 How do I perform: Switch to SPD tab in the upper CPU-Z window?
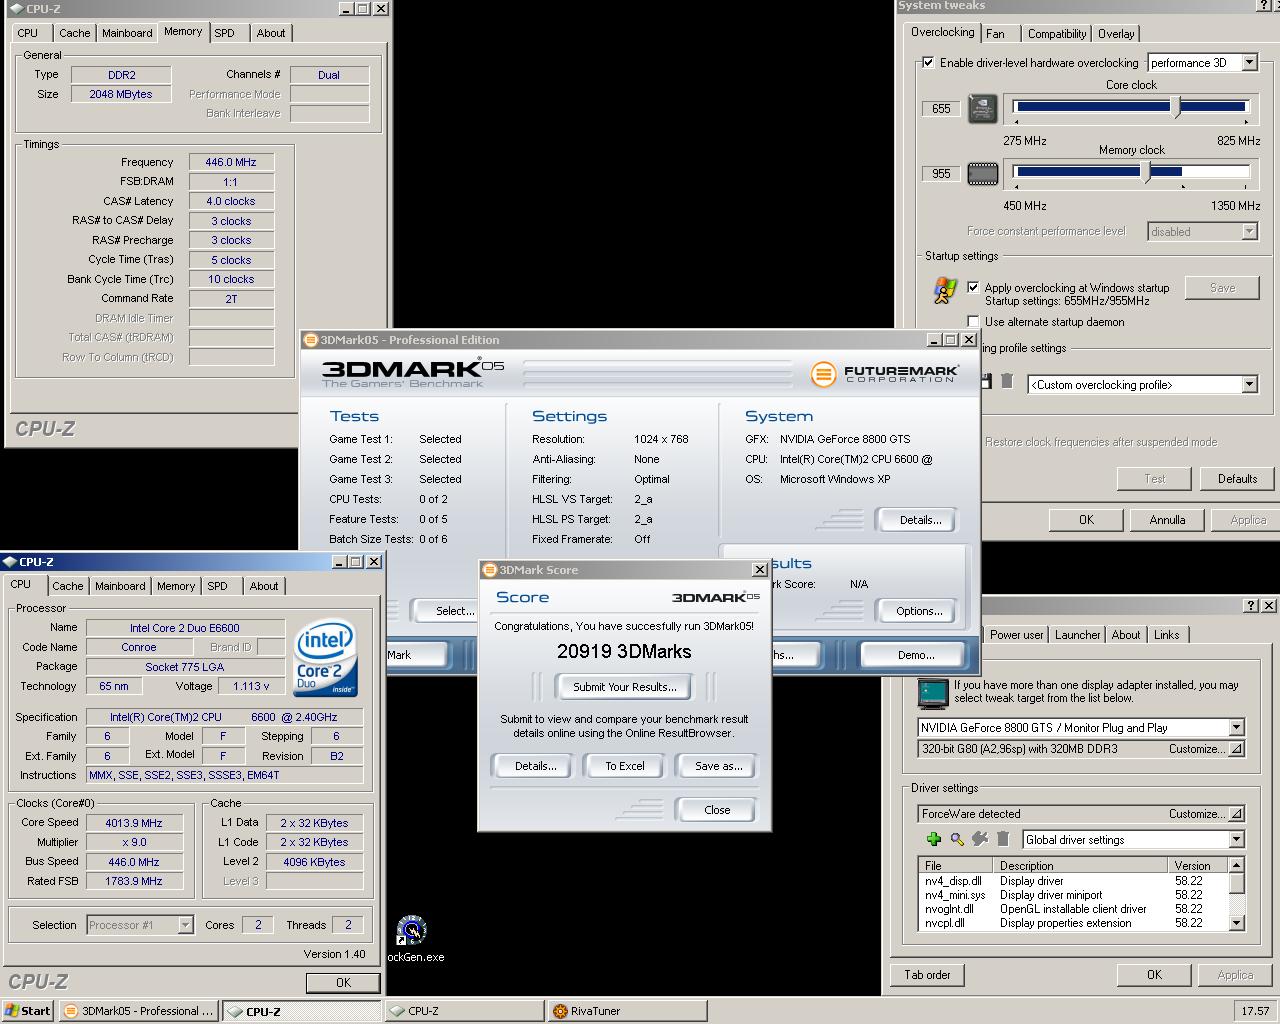click(x=225, y=33)
